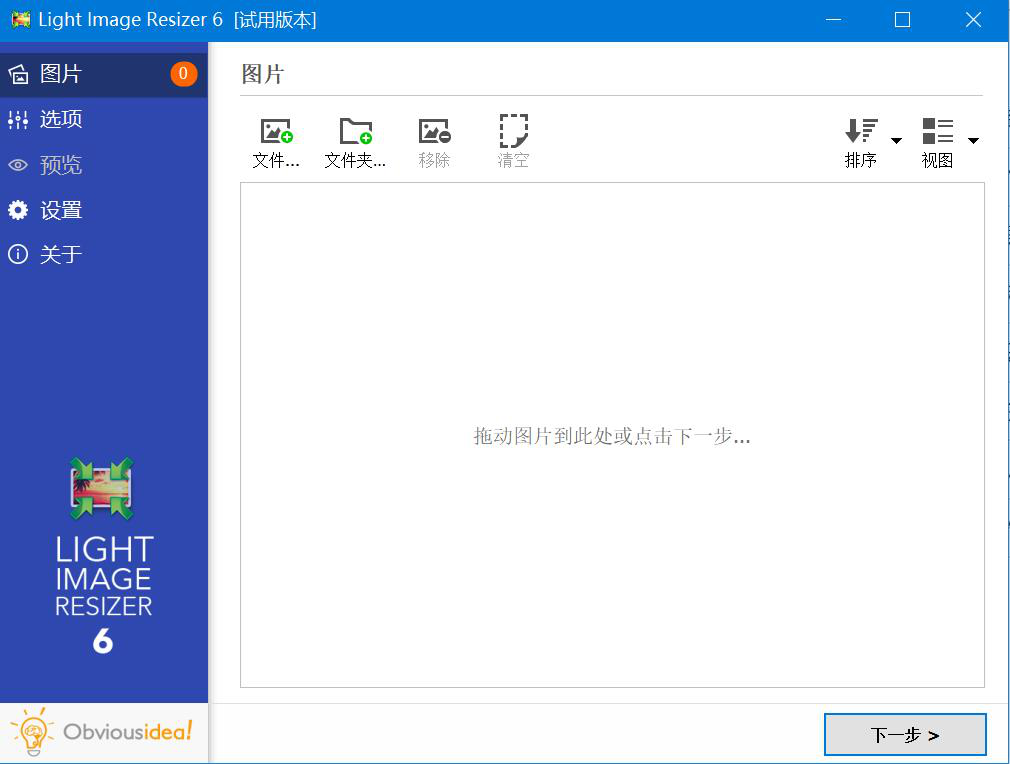Click the 下一步 > button
This screenshot has width=1010, height=764.
(x=905, y=734)
